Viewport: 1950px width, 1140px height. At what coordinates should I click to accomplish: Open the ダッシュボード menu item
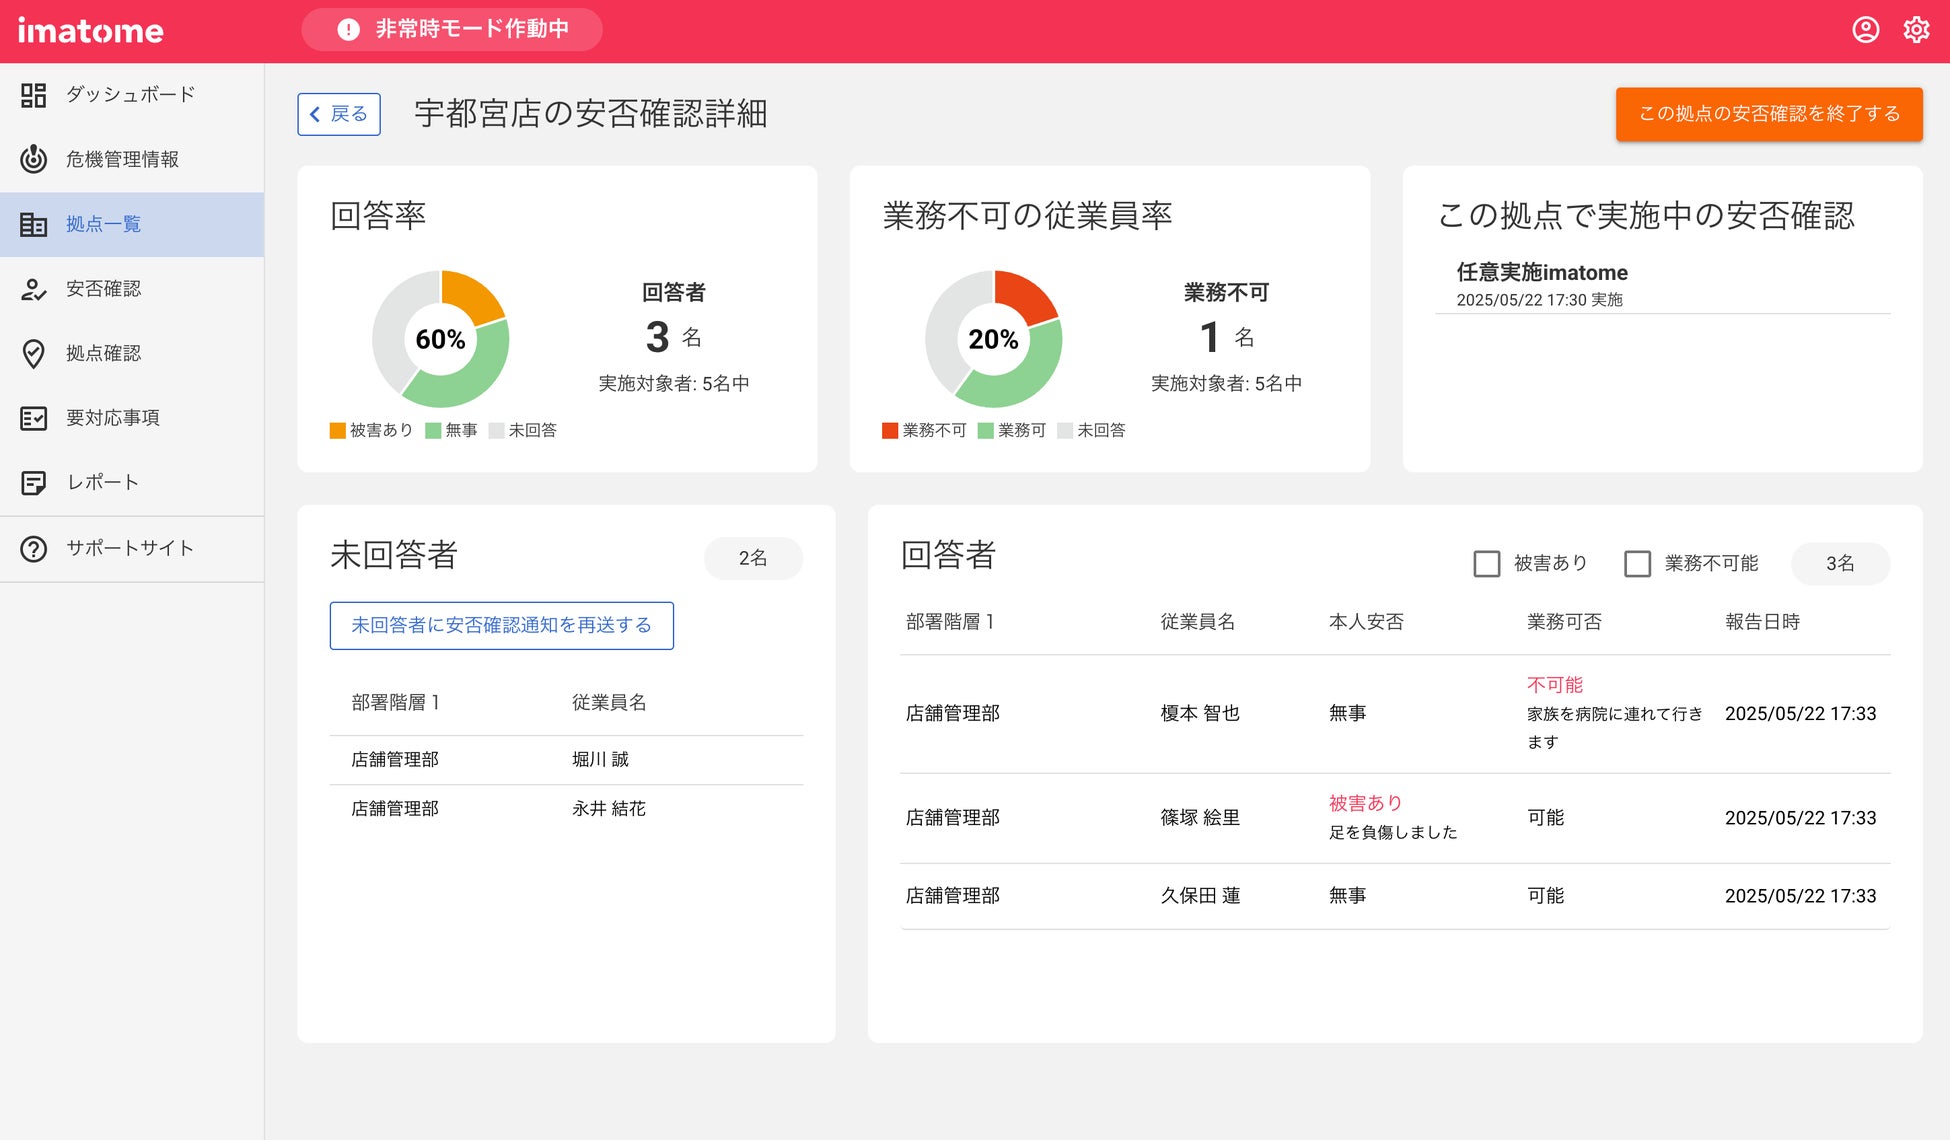click(x=130, y=95)
